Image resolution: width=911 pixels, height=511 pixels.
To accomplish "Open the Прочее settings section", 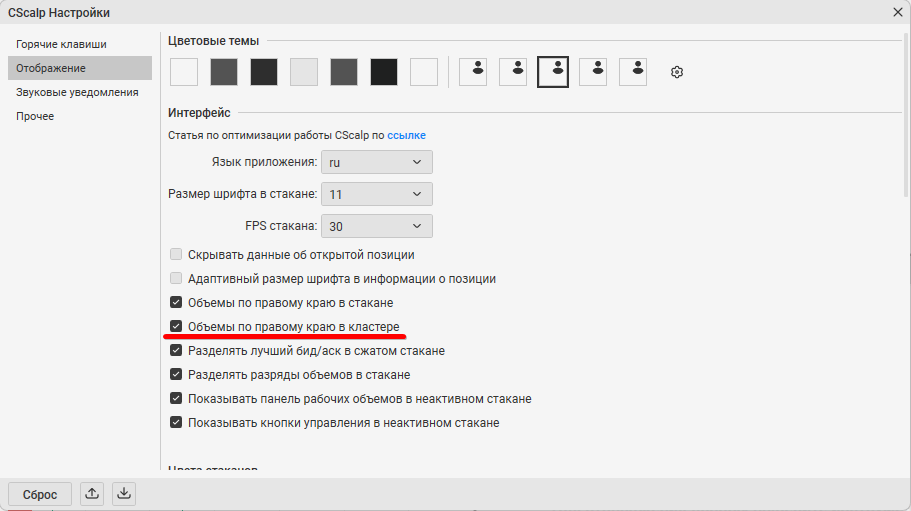I will pyautogui.click(x=80, y=116).
